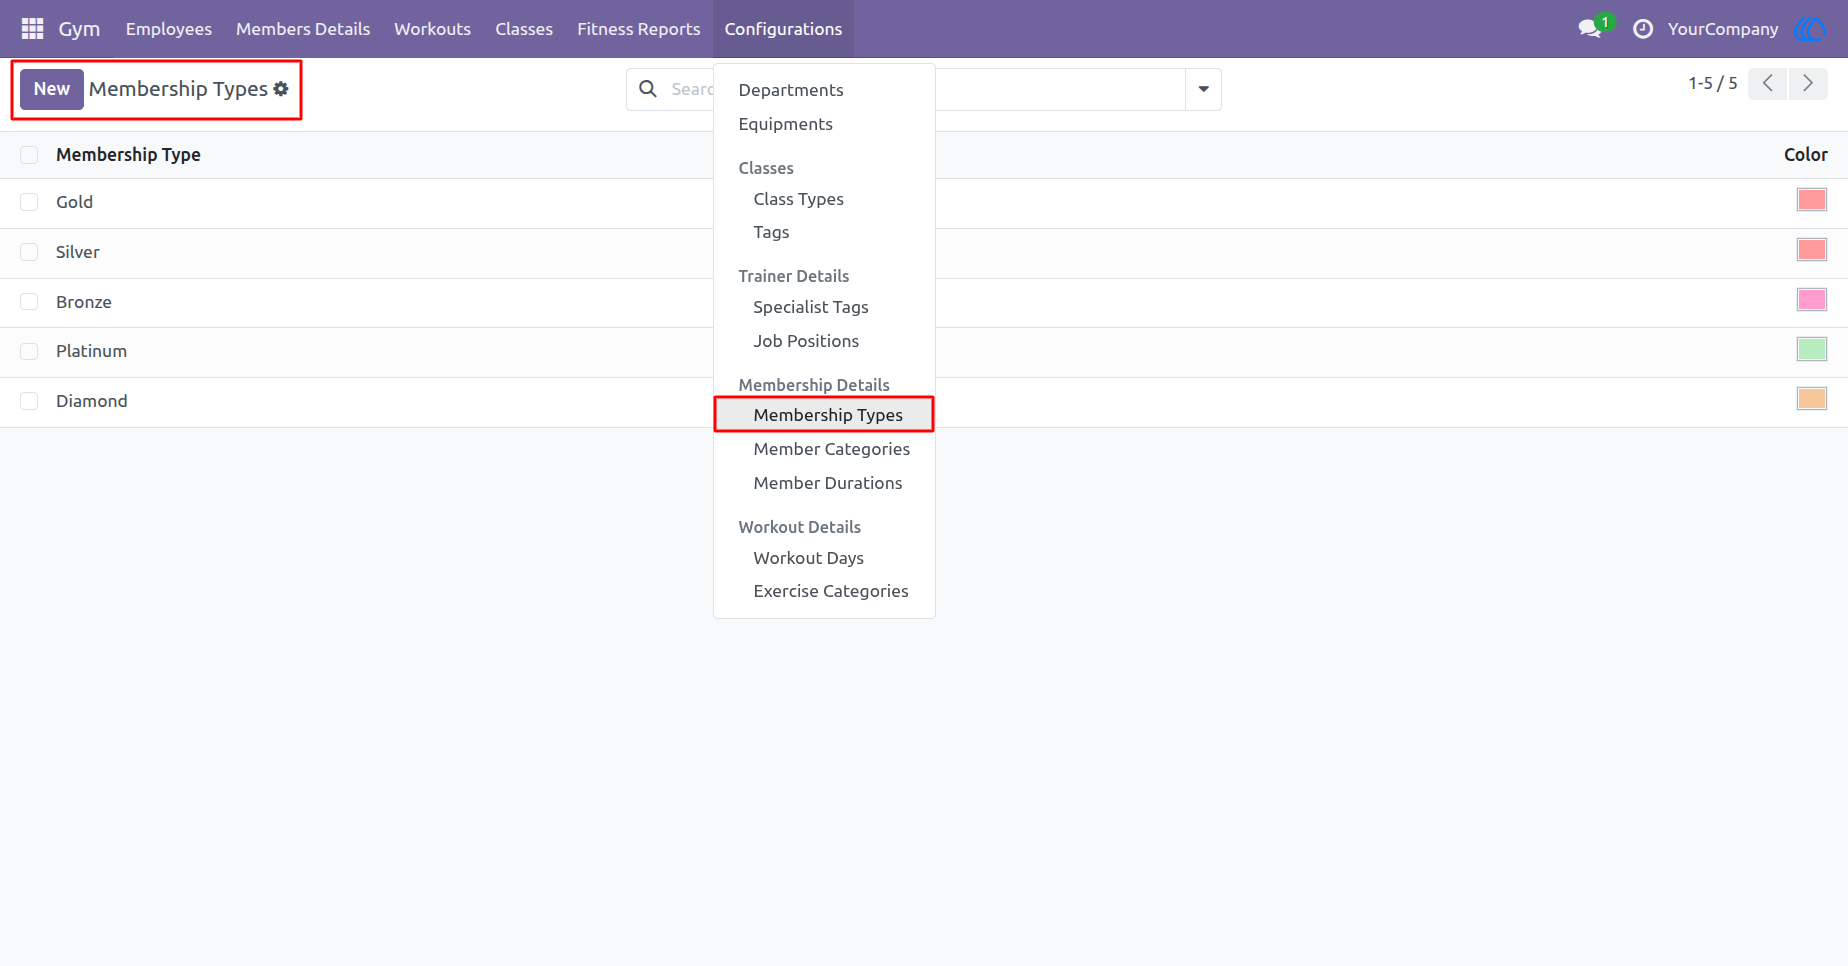Open the Configurations menu
Screen dimensions: 1848x966
pyautogui.click(x=783, y=29)
